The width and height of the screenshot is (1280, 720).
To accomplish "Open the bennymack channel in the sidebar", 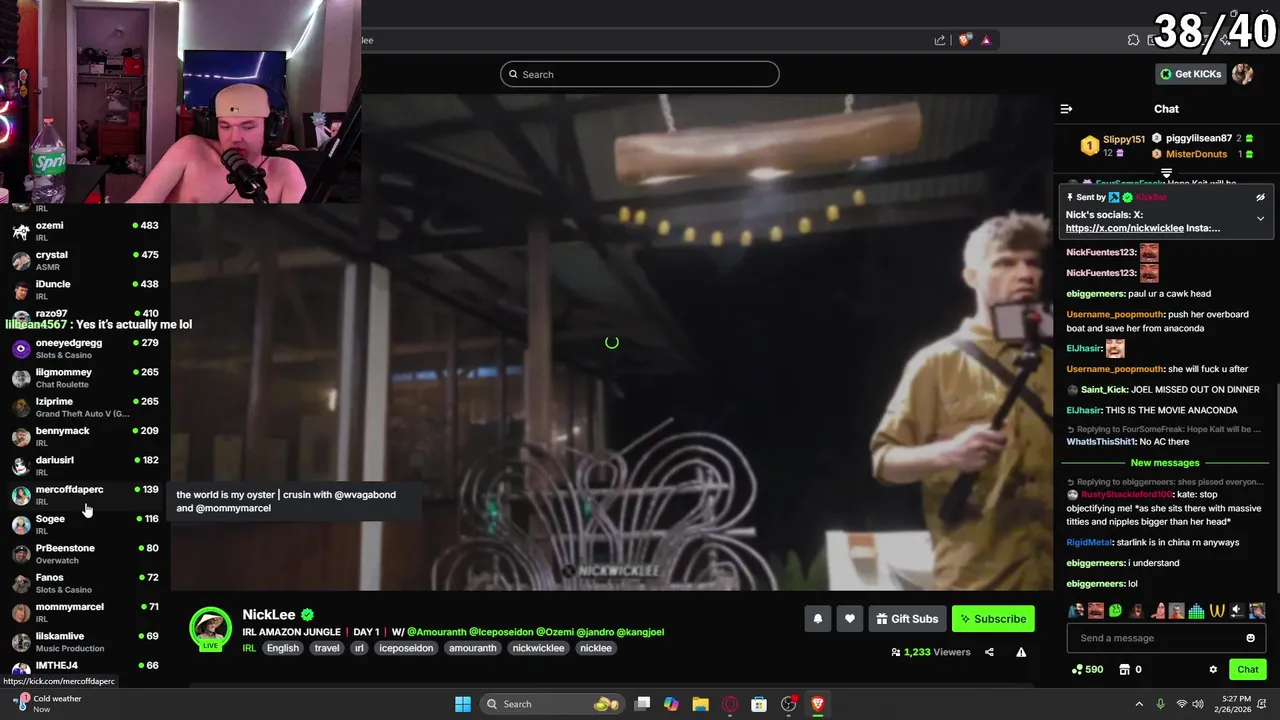I will point(85,436).
